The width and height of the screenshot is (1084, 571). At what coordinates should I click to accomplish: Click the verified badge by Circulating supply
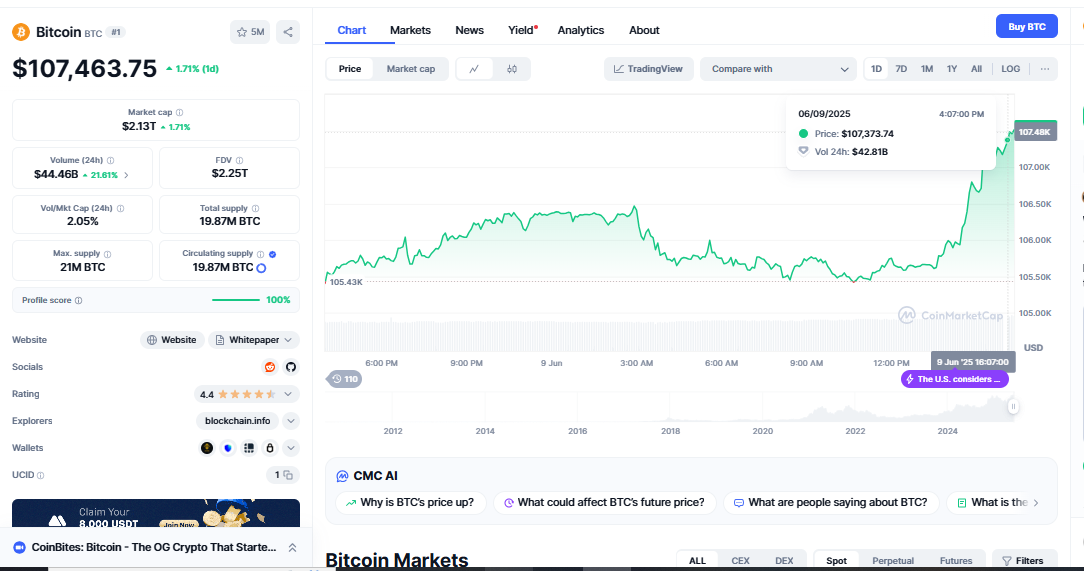[272, 254]
